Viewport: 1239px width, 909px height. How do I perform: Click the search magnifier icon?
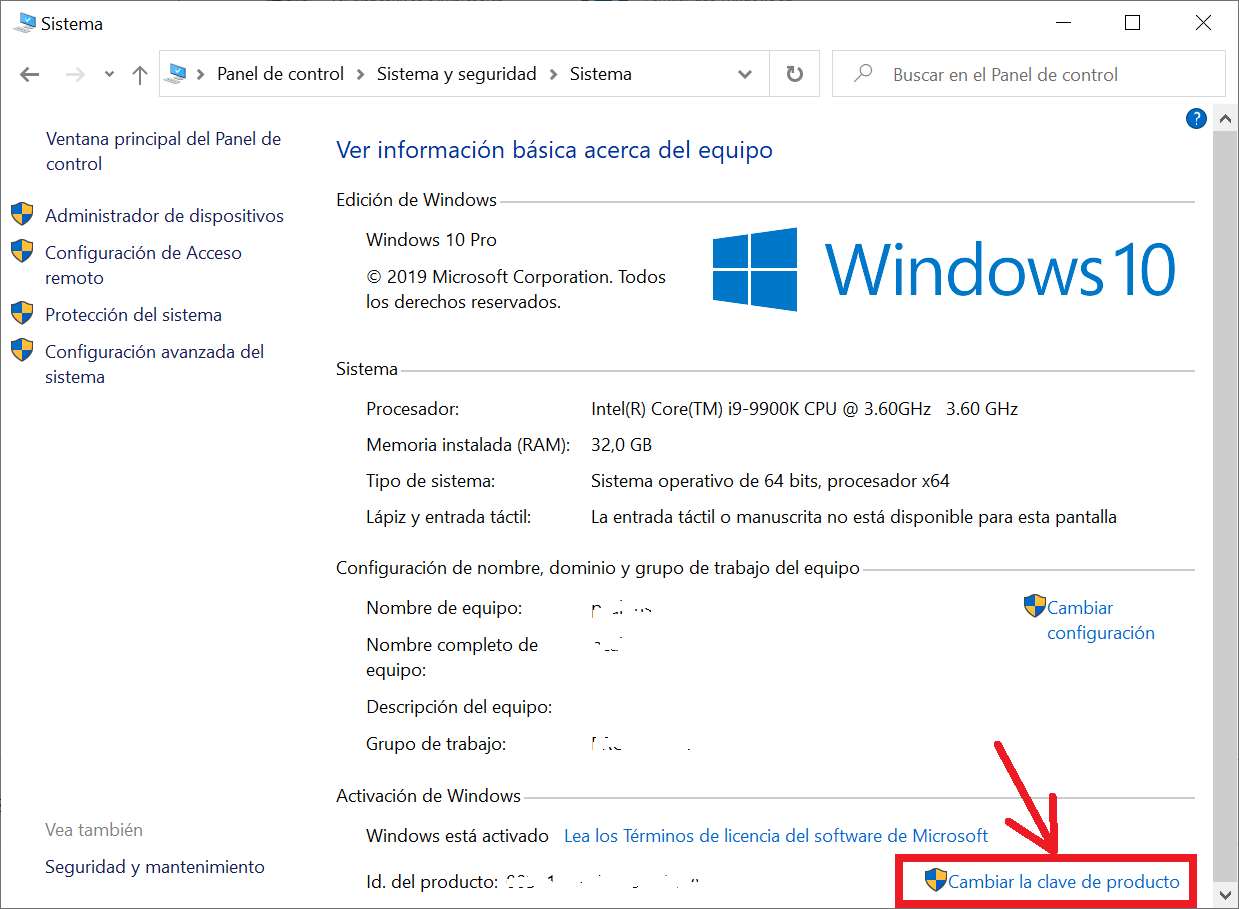coord(862,73)
